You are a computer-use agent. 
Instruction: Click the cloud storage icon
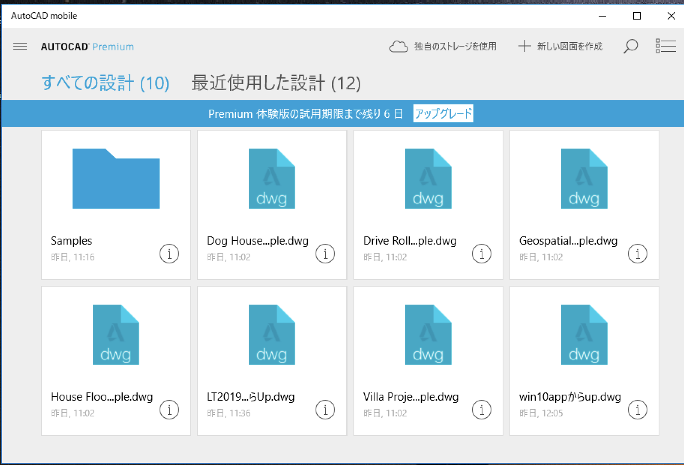[398, 46]
